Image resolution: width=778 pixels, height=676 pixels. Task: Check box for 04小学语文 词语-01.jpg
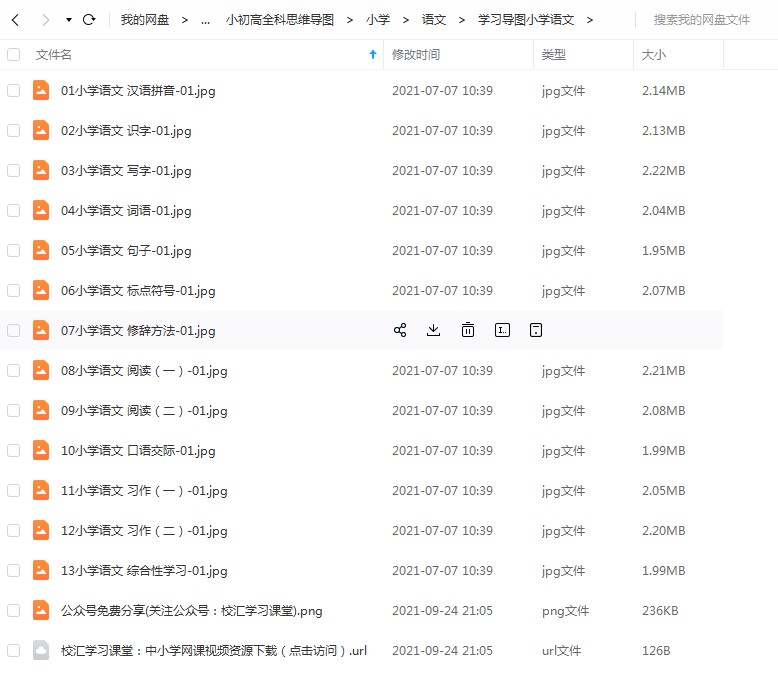click(14, 210)
